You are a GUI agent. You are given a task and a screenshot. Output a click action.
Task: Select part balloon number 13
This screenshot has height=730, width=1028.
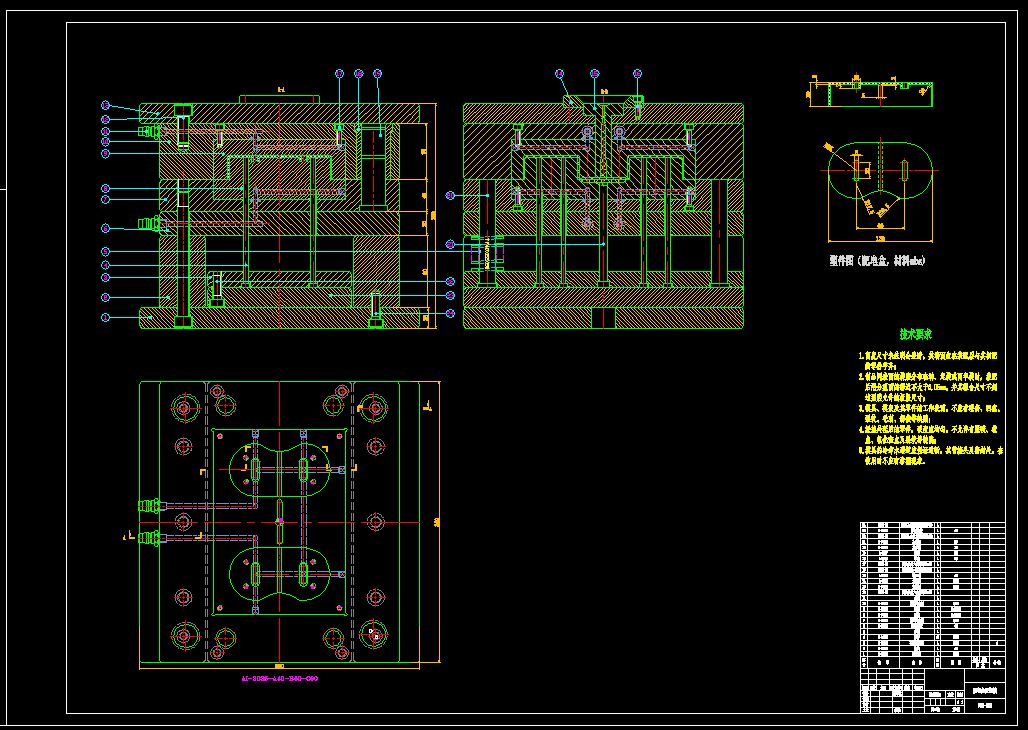pyautogui.click(x=105, y=105)
